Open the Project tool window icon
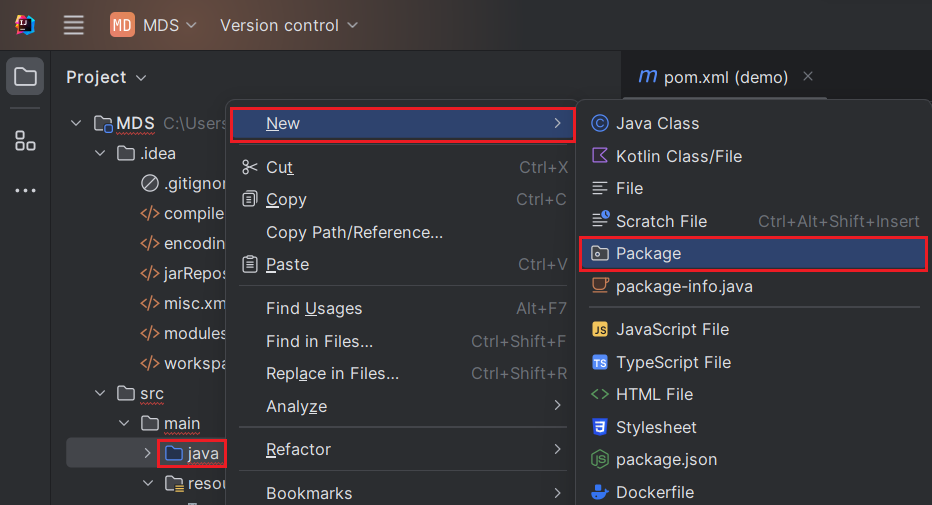The image size is (932, 505). click(x=25, y=77)
